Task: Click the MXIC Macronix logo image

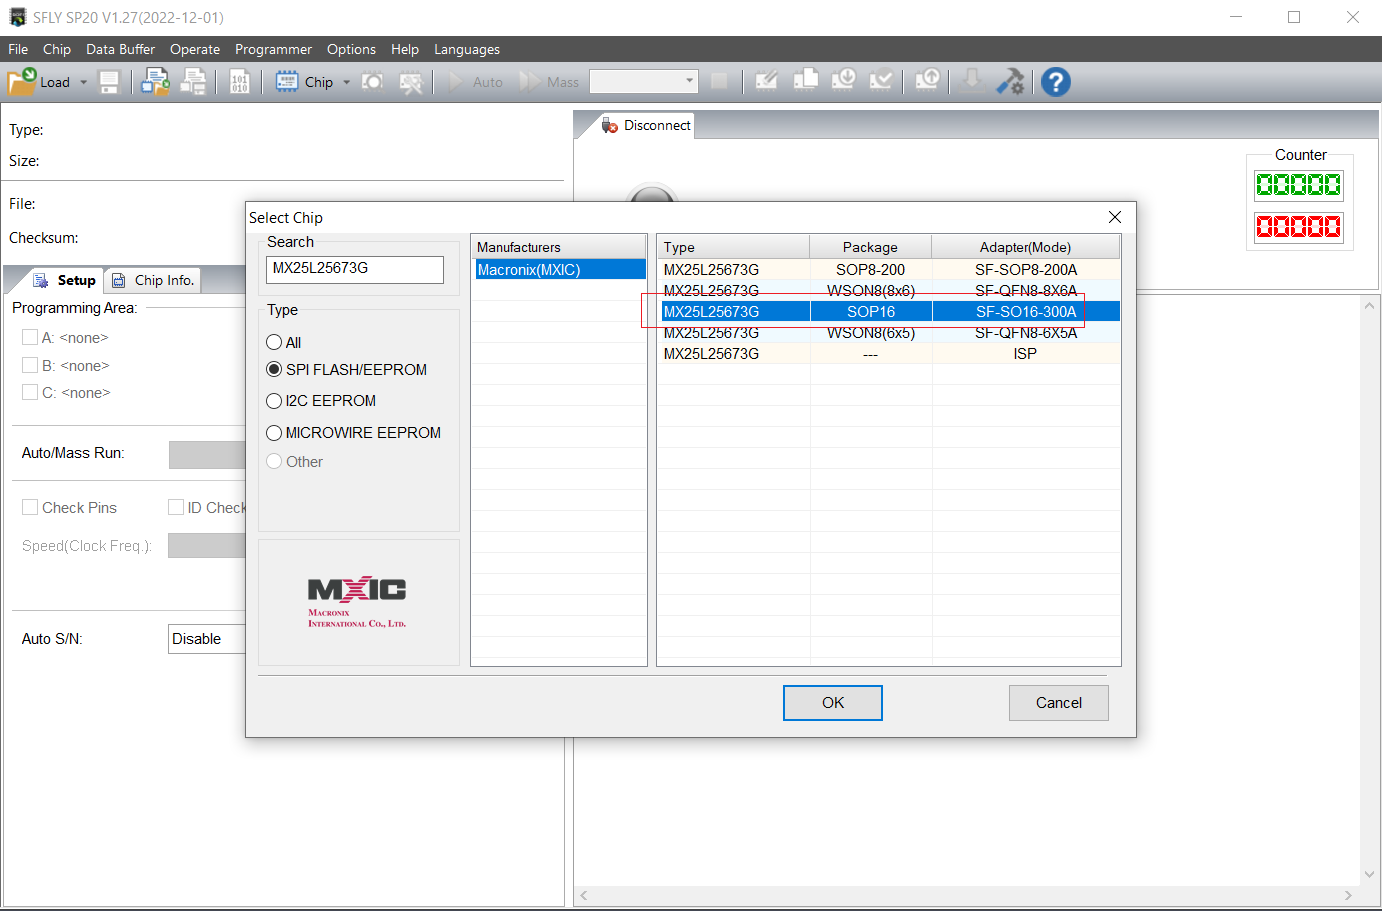Action: point(357,602)
